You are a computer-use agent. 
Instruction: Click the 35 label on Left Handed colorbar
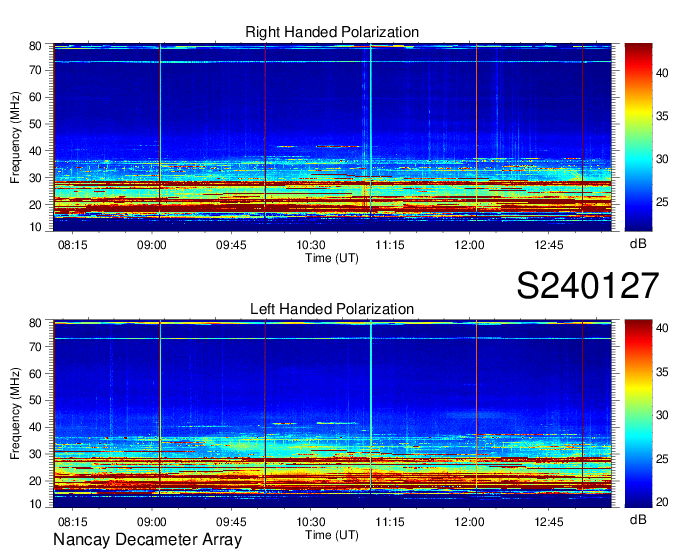coord(662,372)
